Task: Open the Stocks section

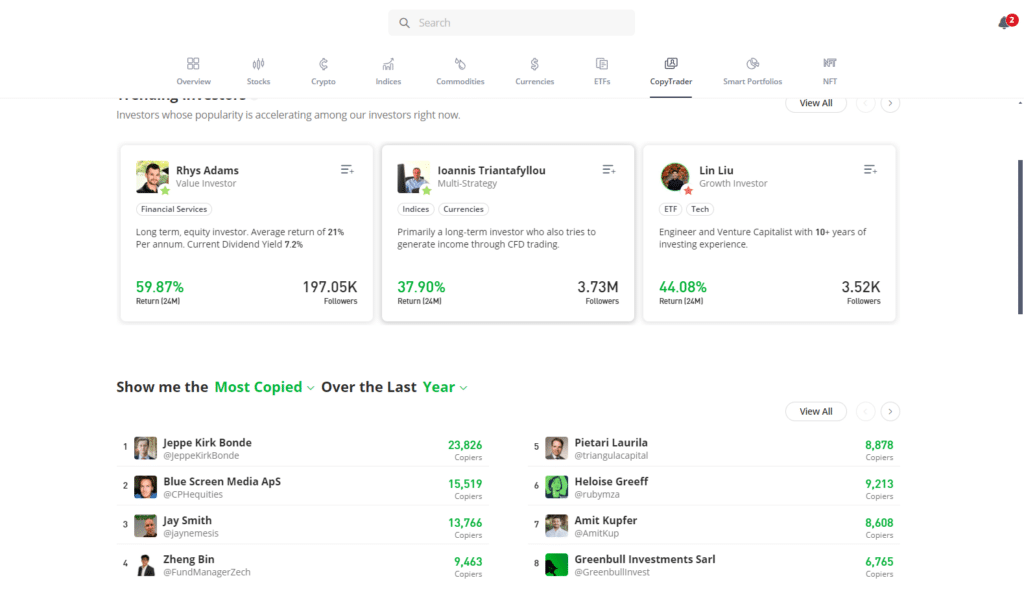Action: (258, 70)
